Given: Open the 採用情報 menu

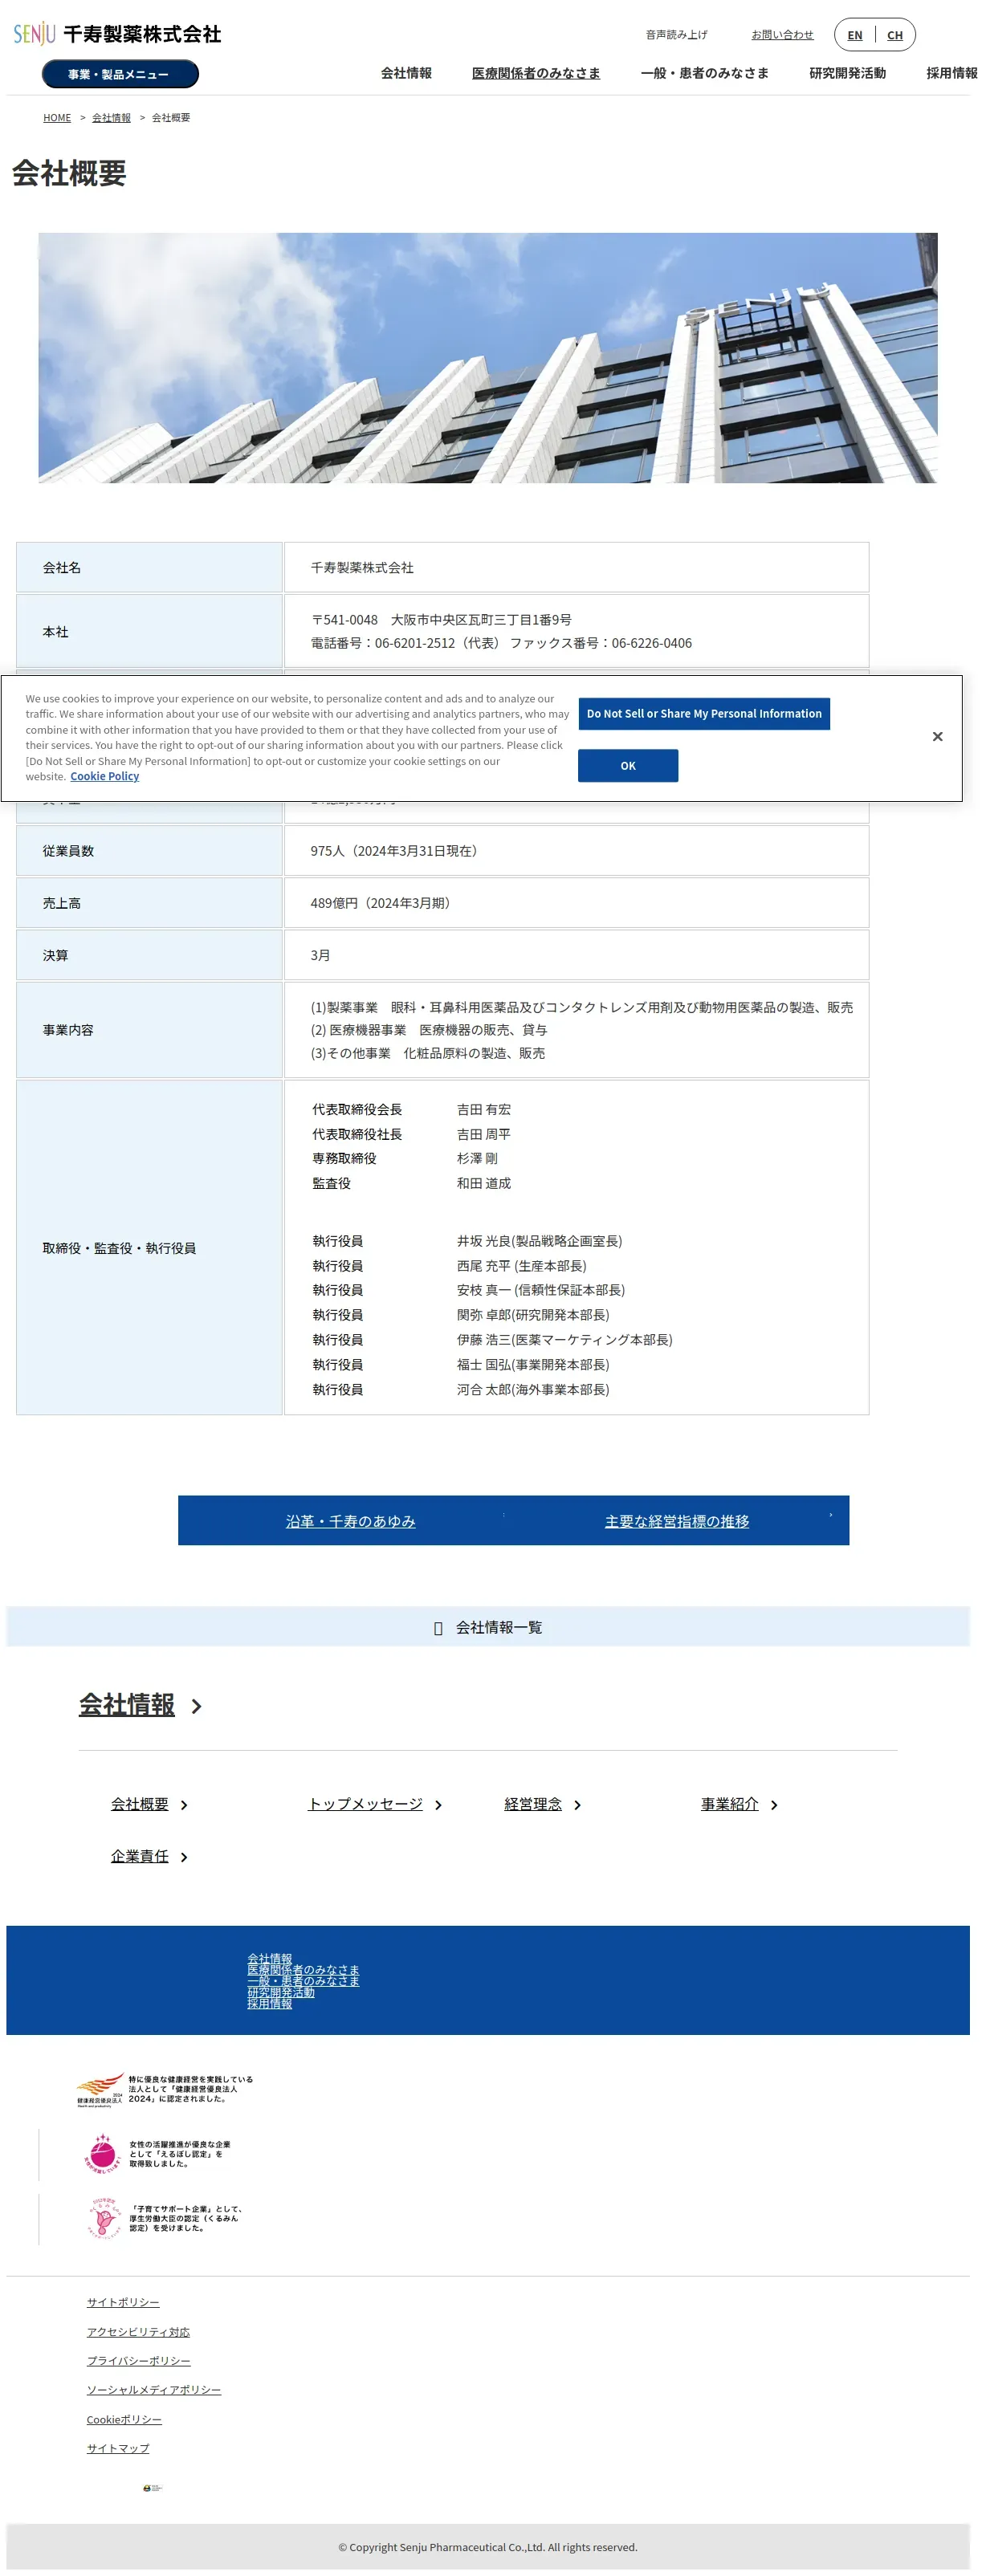Looking at the screenshot, I should pyautogui.click(x=951, y=73).
